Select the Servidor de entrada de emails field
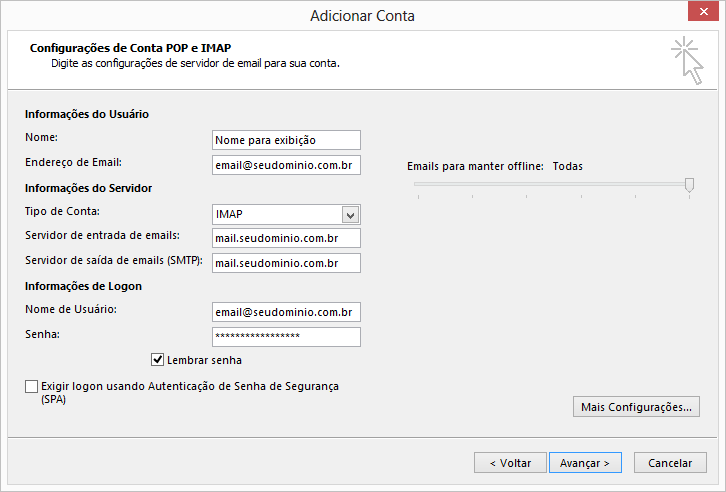Viewport: 726px width, 492px height. pos(286,238)
